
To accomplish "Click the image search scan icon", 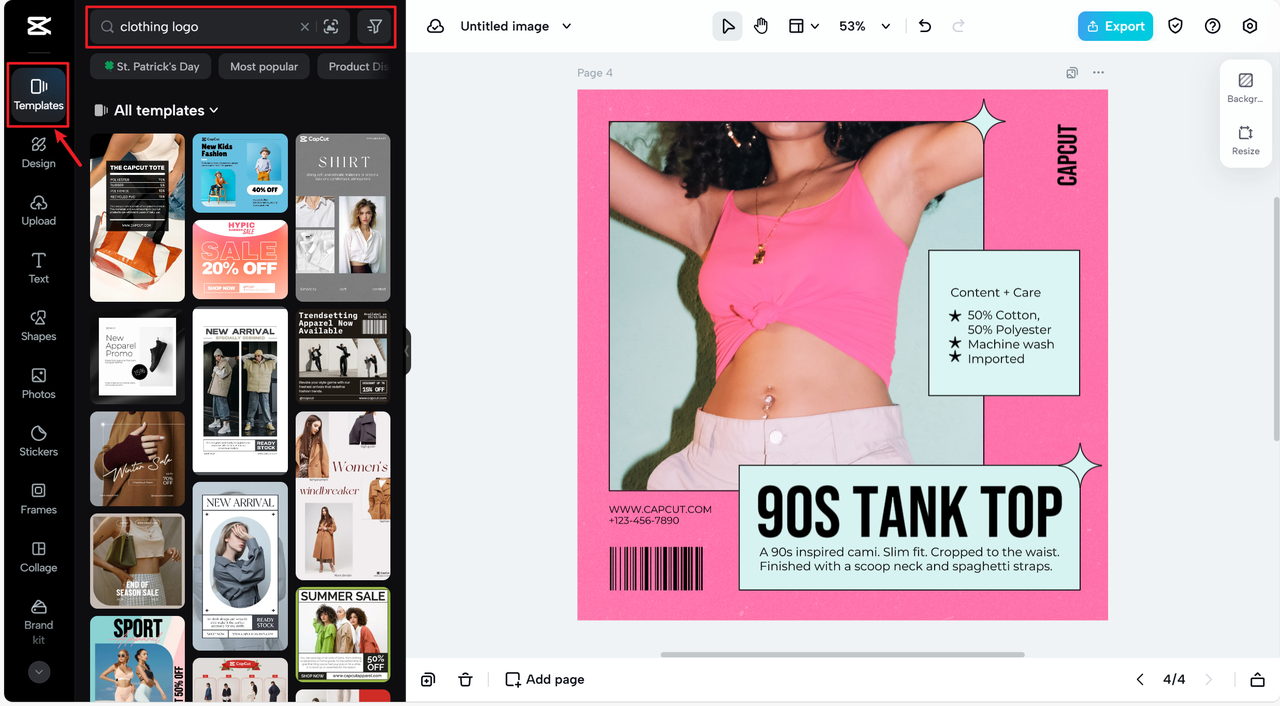I will (331, 27).
